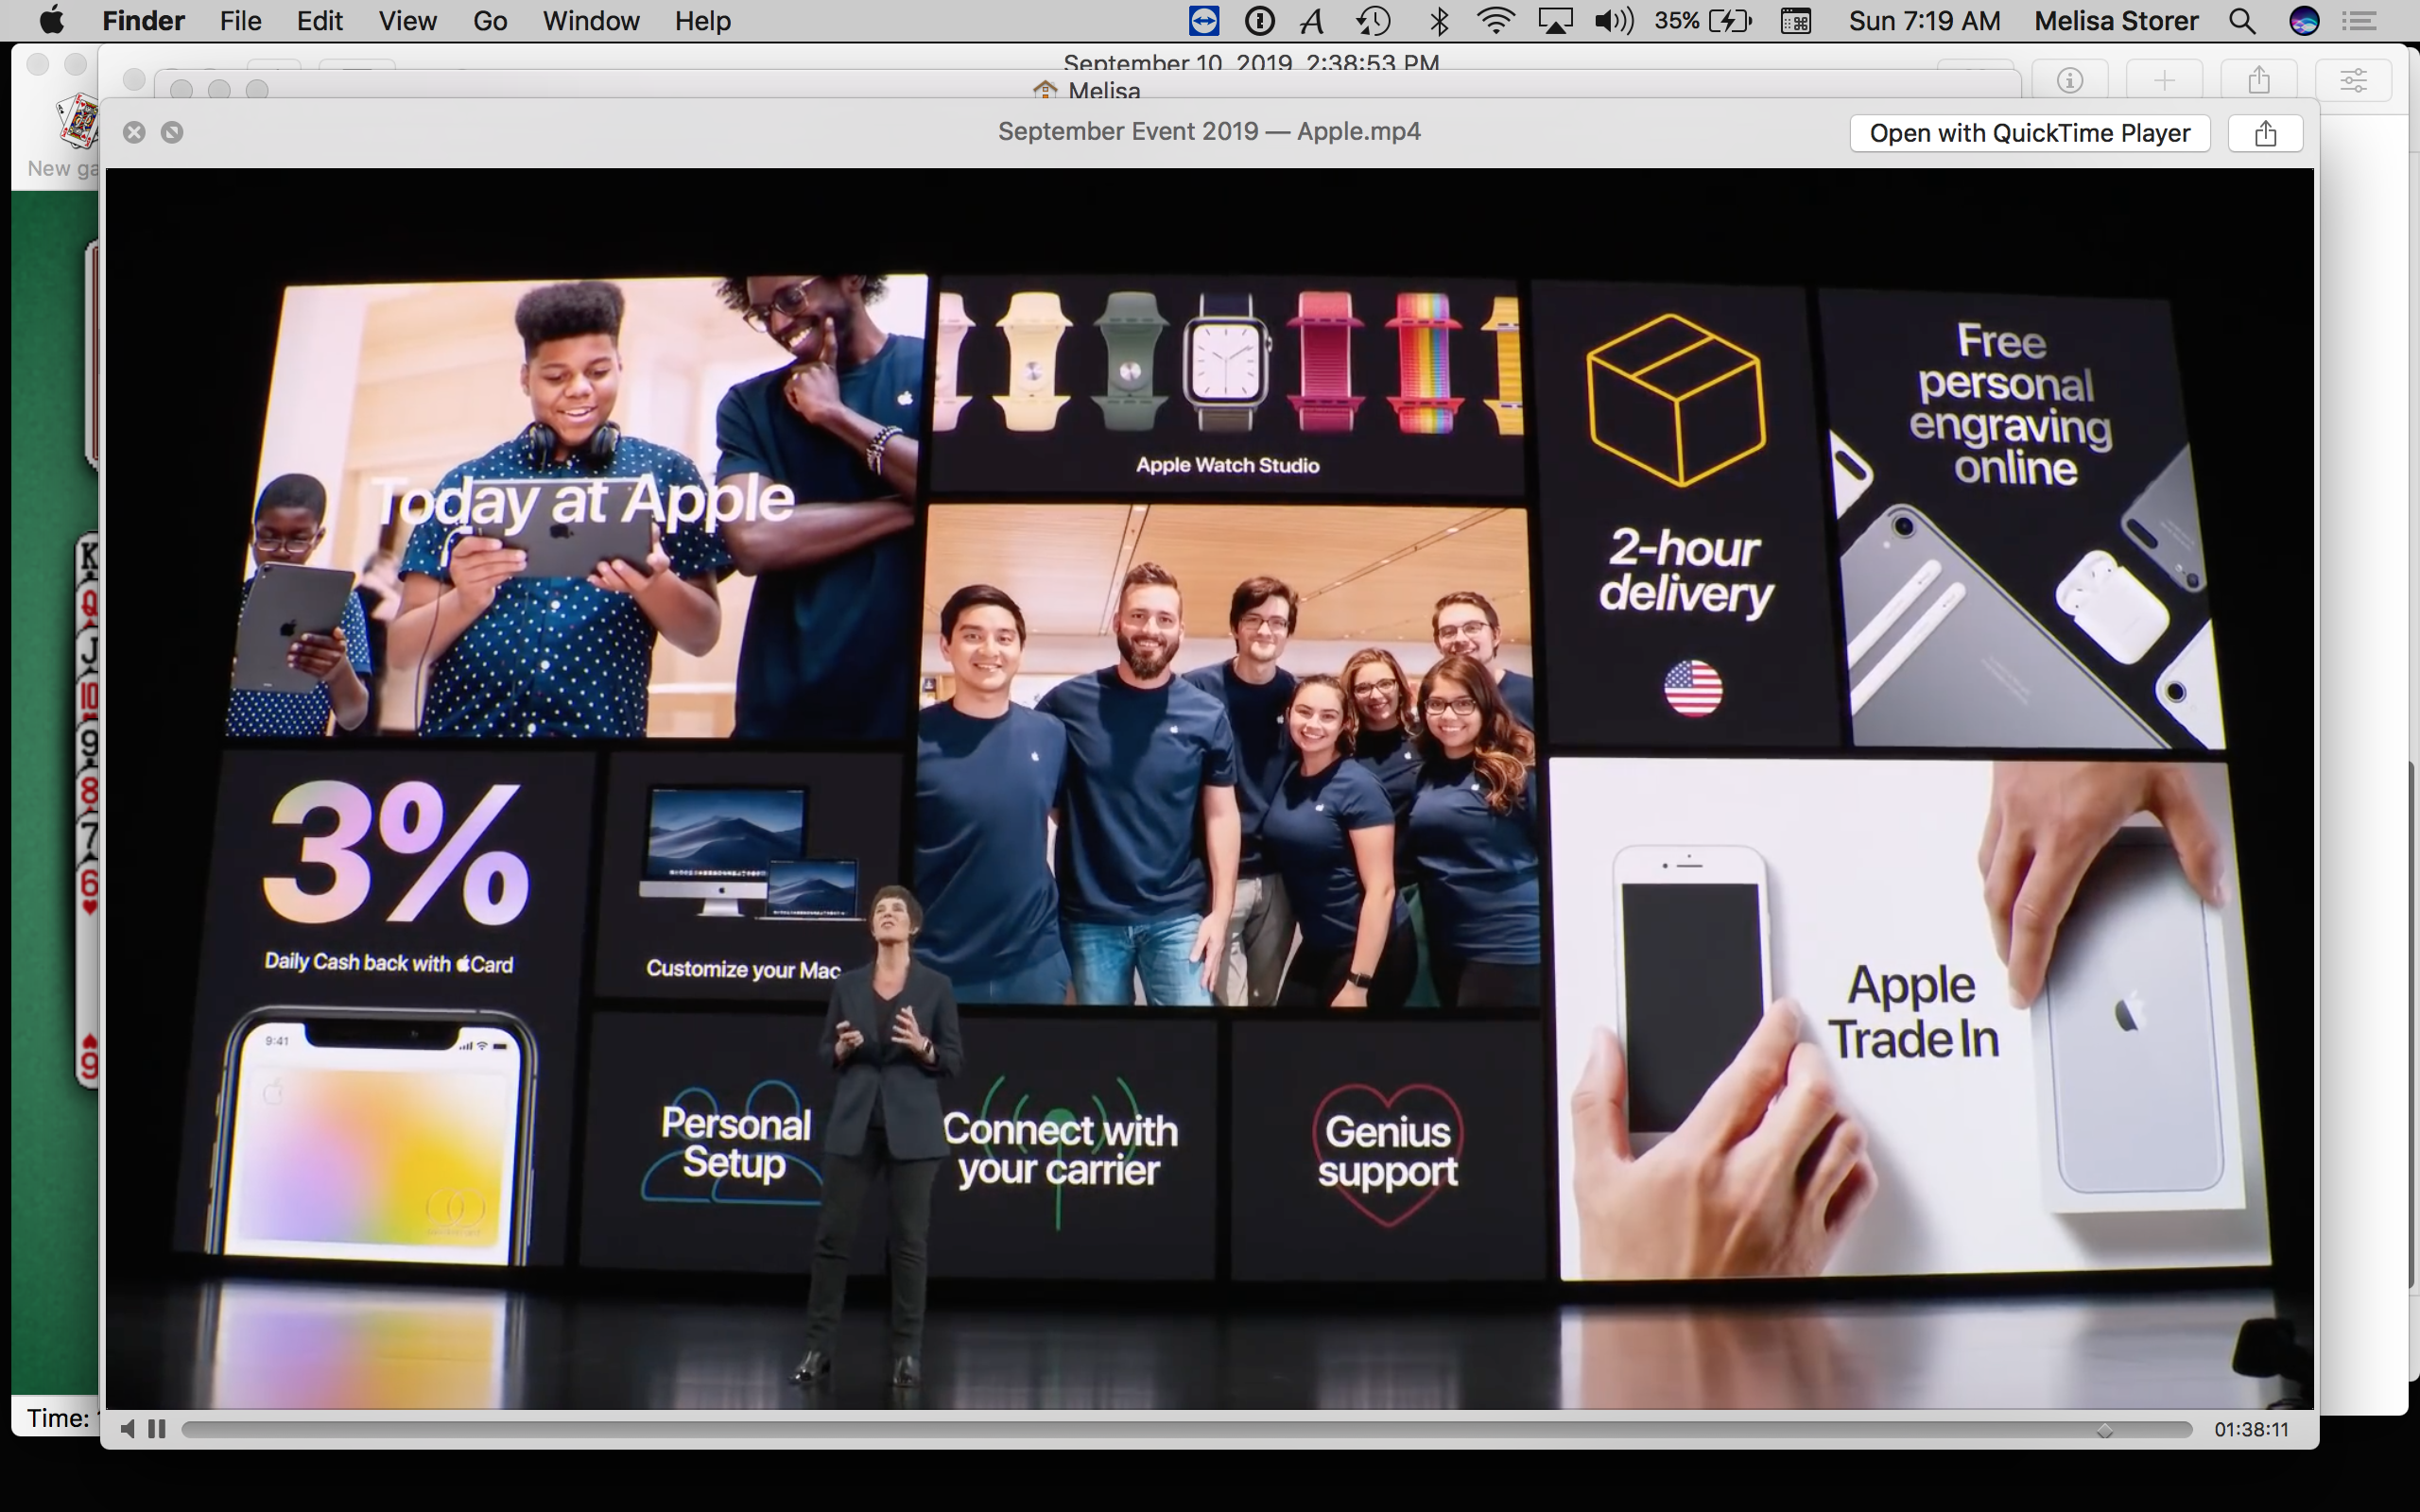This screenshot has width=2420, height=1512.
Task: Pause the video playback
Action: tap(157, 1429)
